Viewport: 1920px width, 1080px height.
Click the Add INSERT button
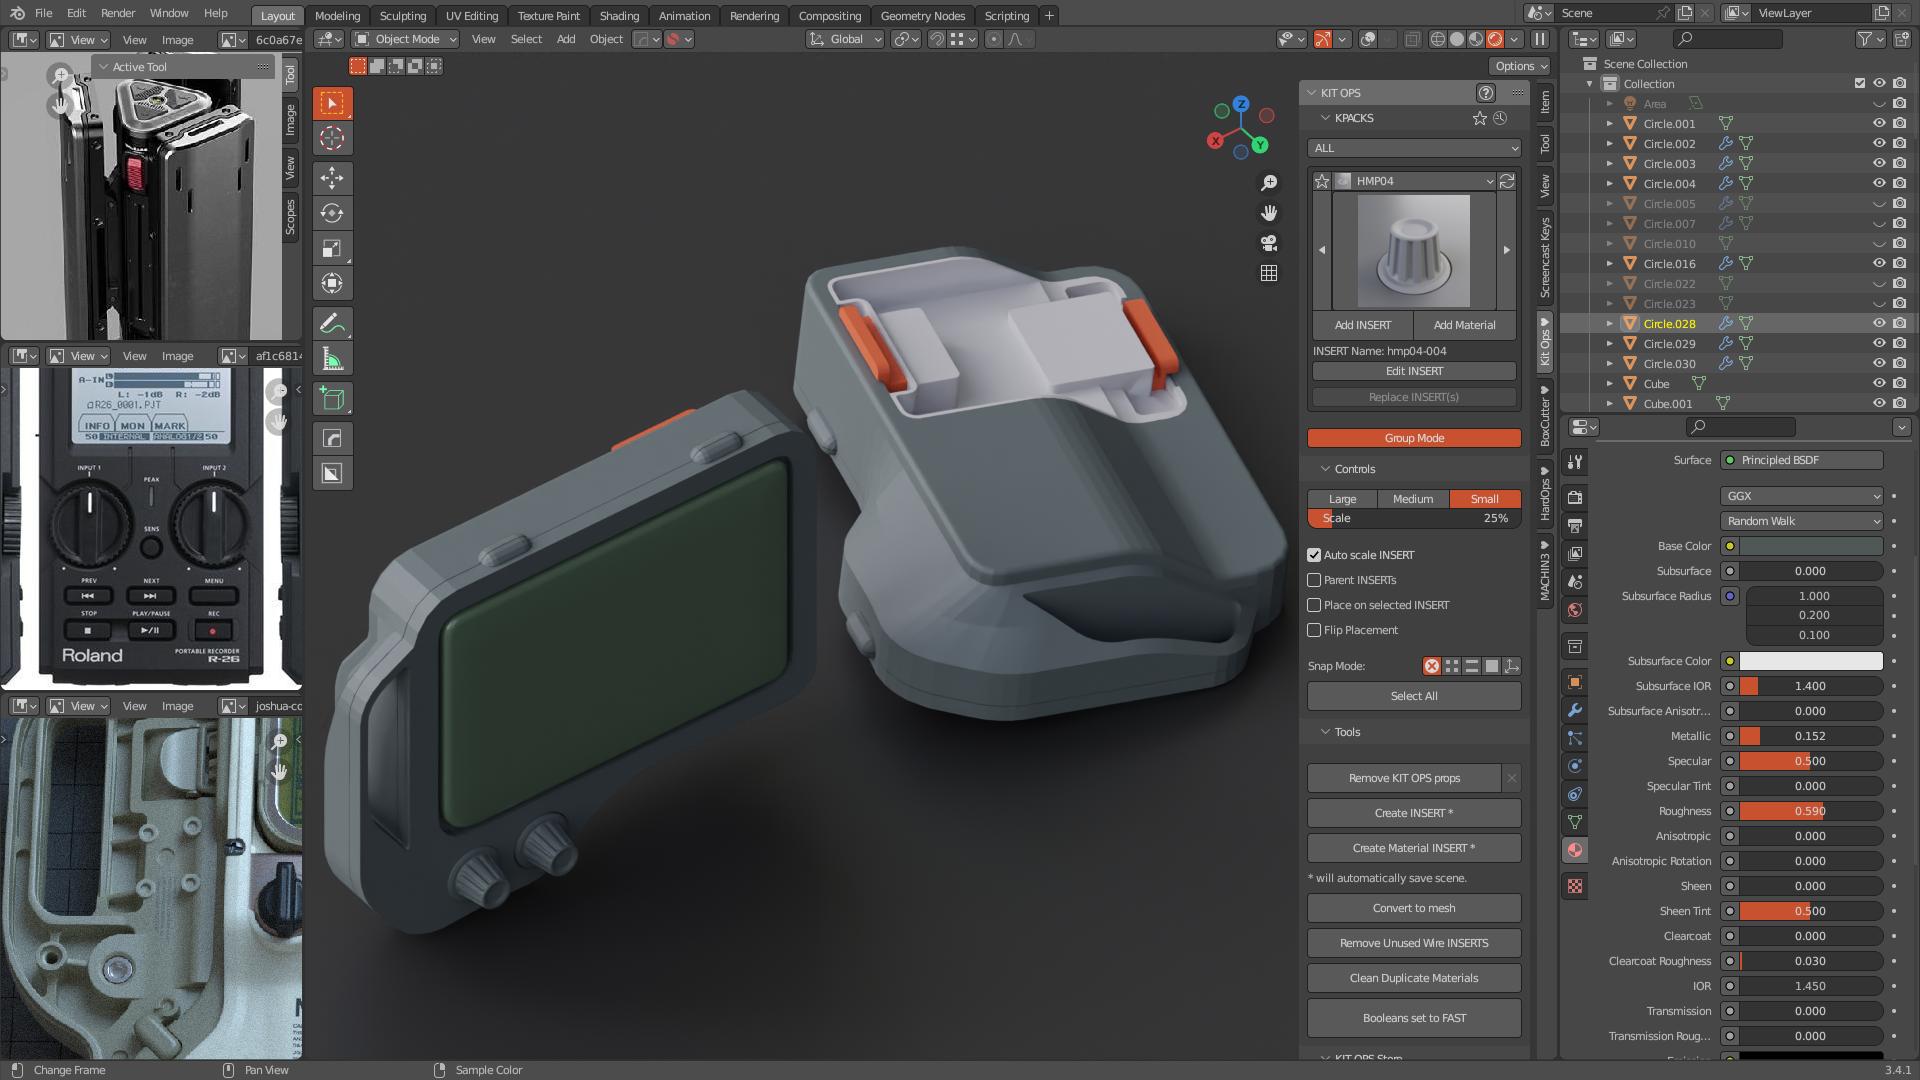(x=1362, y=325)
